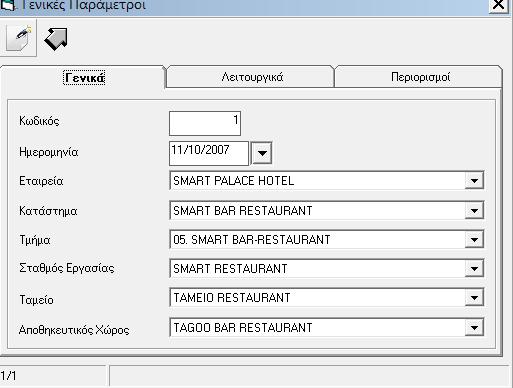Click the SMART RESTAURANT workstation value
Image resolution: width=513 pixels, height=388 pixels.
tap(230, 269)
